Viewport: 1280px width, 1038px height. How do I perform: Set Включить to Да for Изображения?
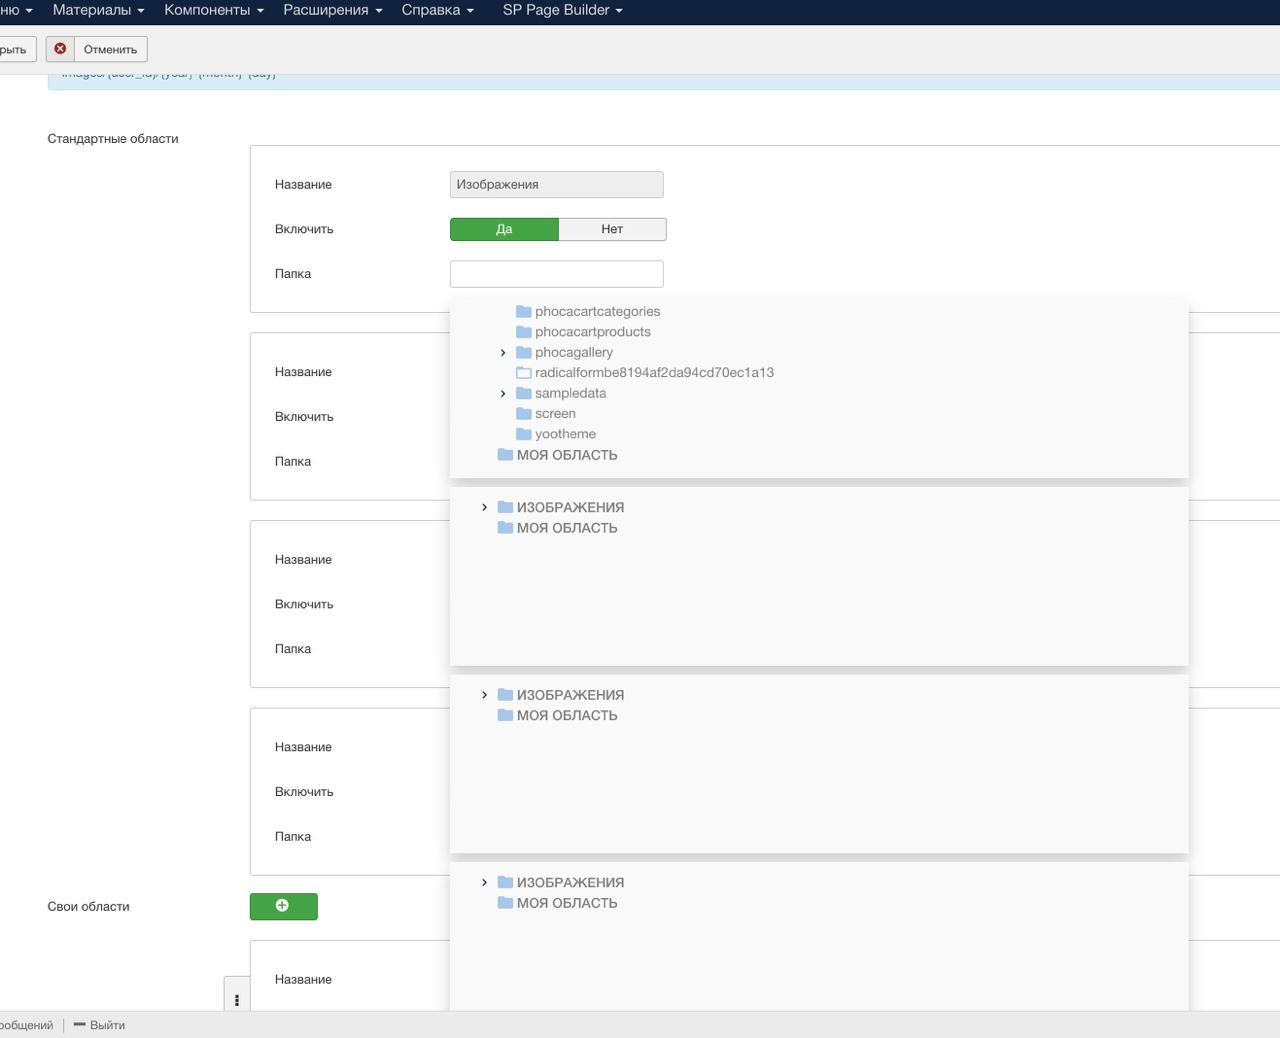tap(504, 229)
